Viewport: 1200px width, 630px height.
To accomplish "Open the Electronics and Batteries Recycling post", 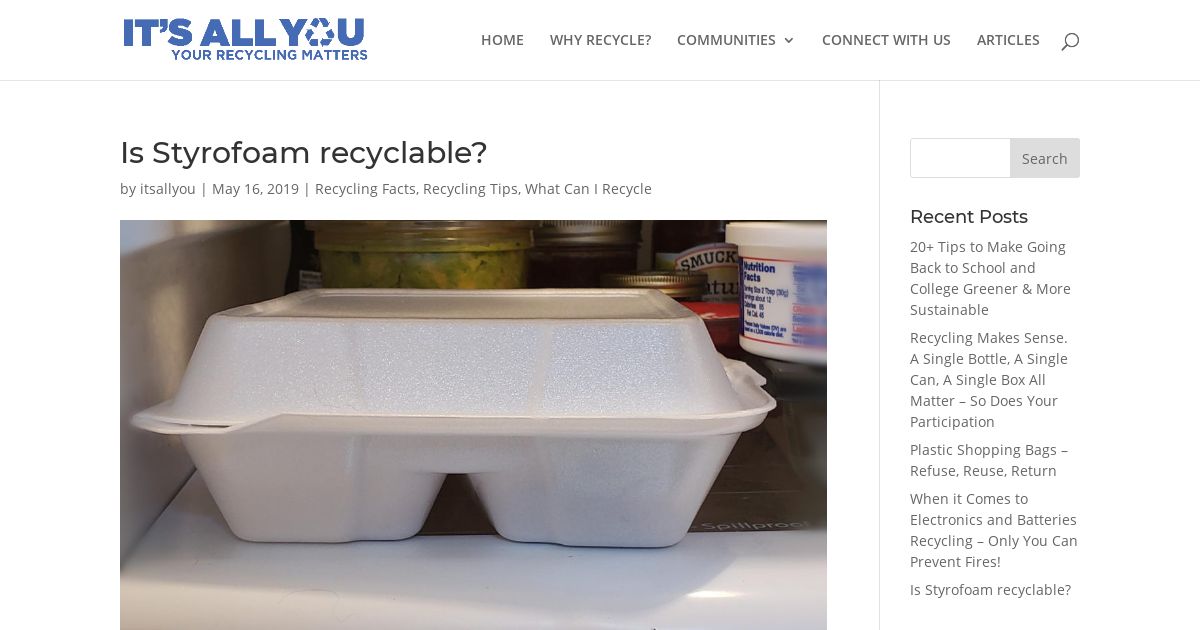I will point(993,530).
